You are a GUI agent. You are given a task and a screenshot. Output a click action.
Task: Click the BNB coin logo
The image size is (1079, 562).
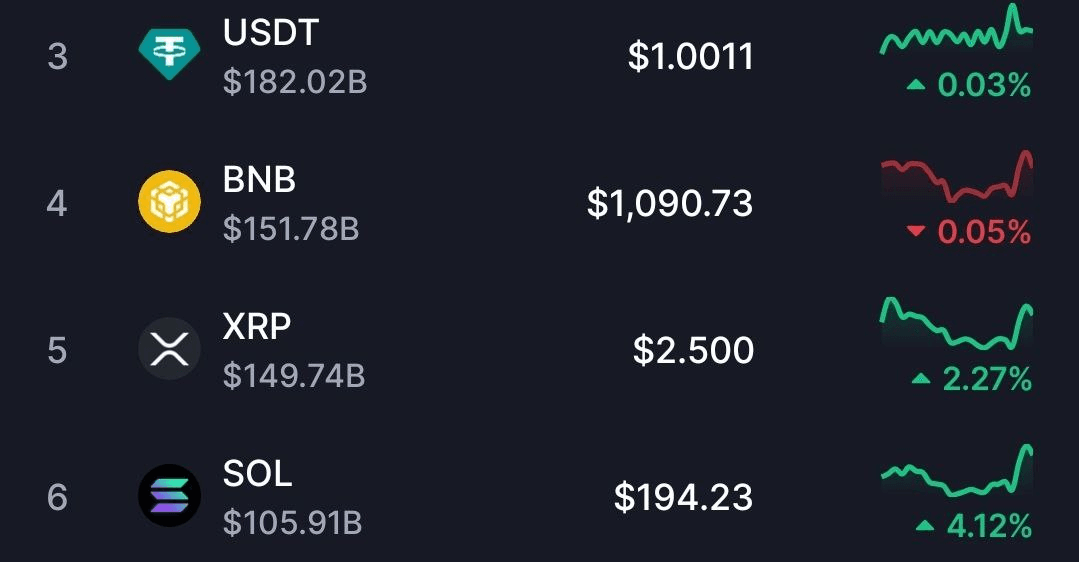tap(169, 203)
